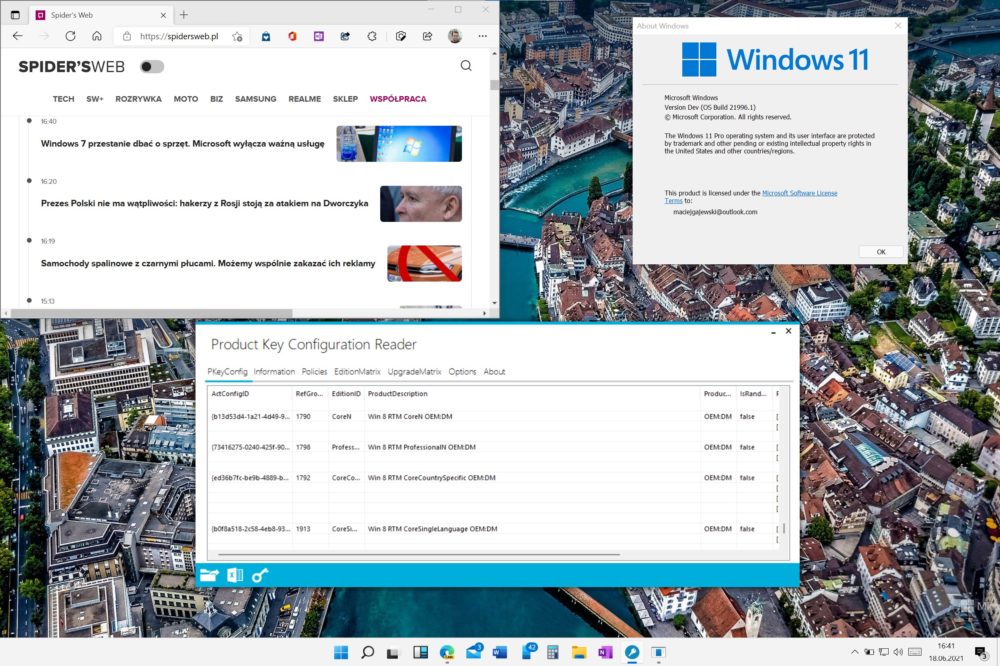Open the SKLEP link

point(345,99)
